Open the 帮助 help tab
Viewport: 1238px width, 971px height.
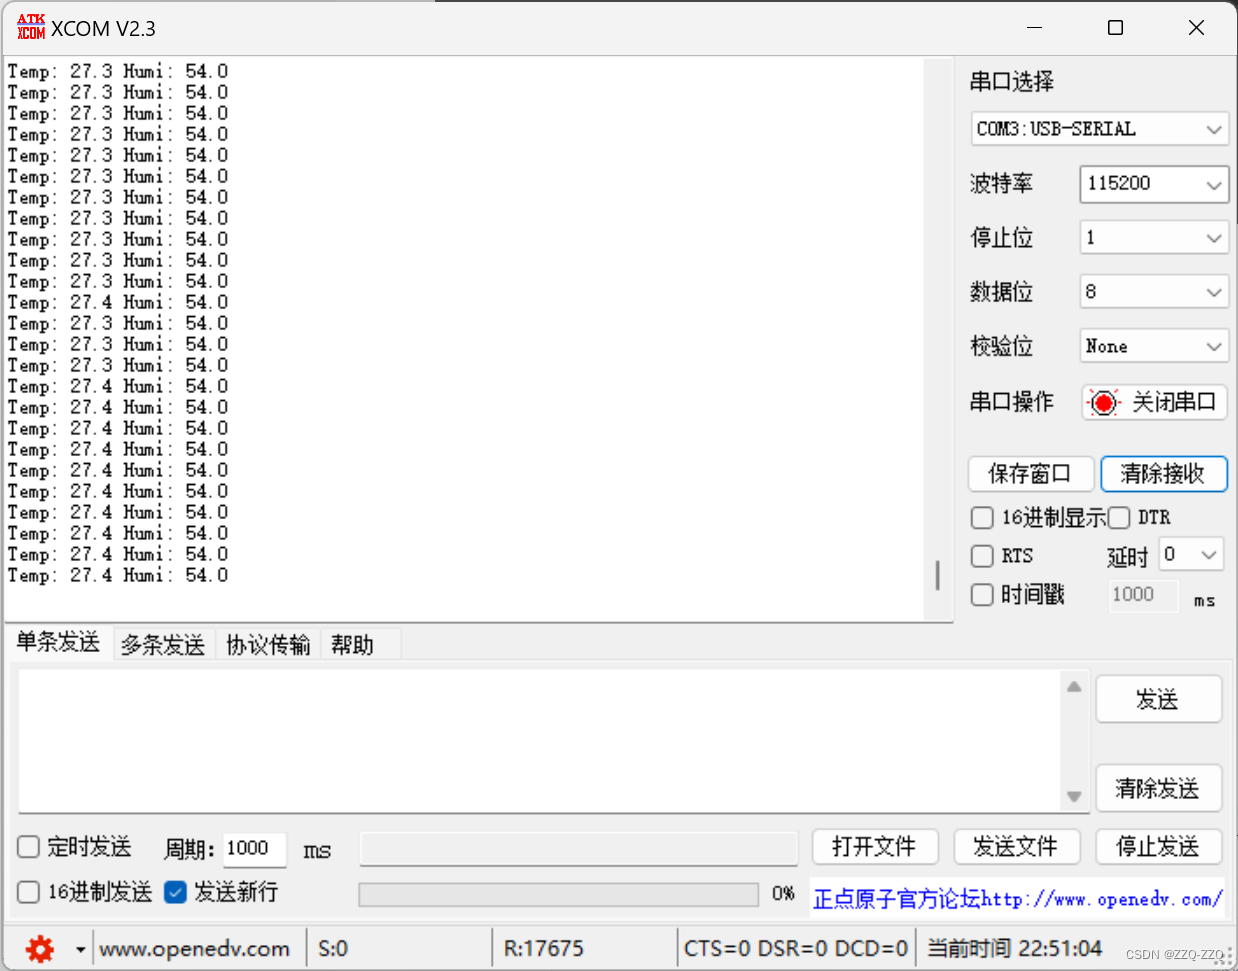point(352,645)
